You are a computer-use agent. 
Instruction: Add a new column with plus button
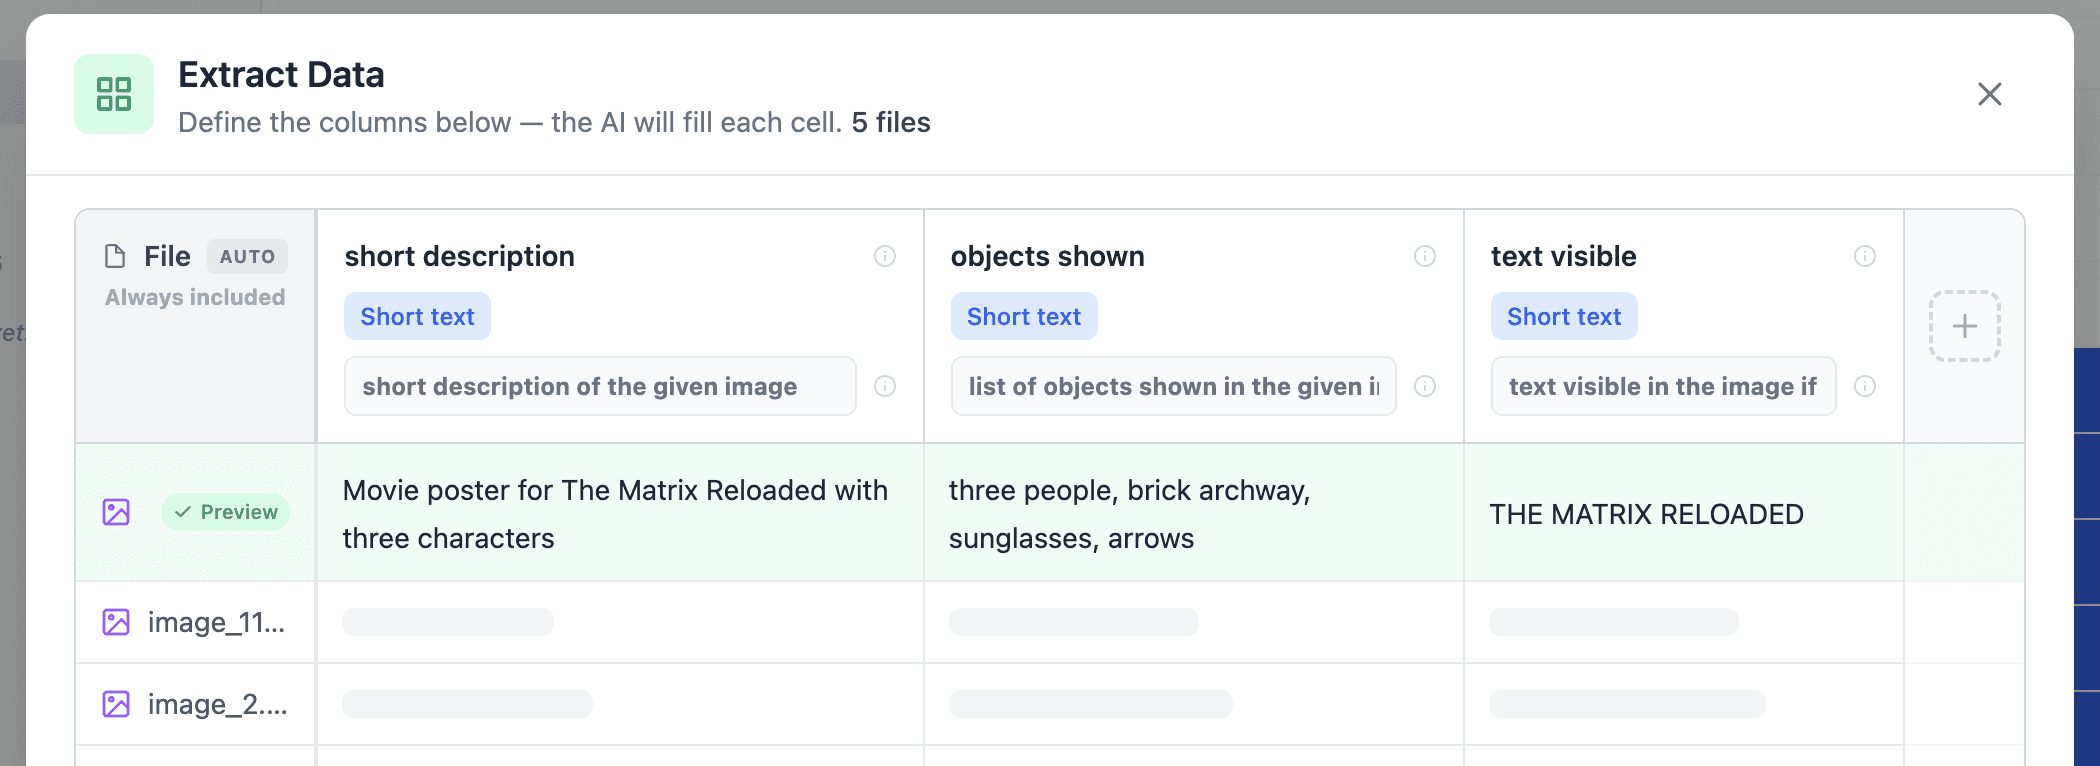(x=1964, y=326)
